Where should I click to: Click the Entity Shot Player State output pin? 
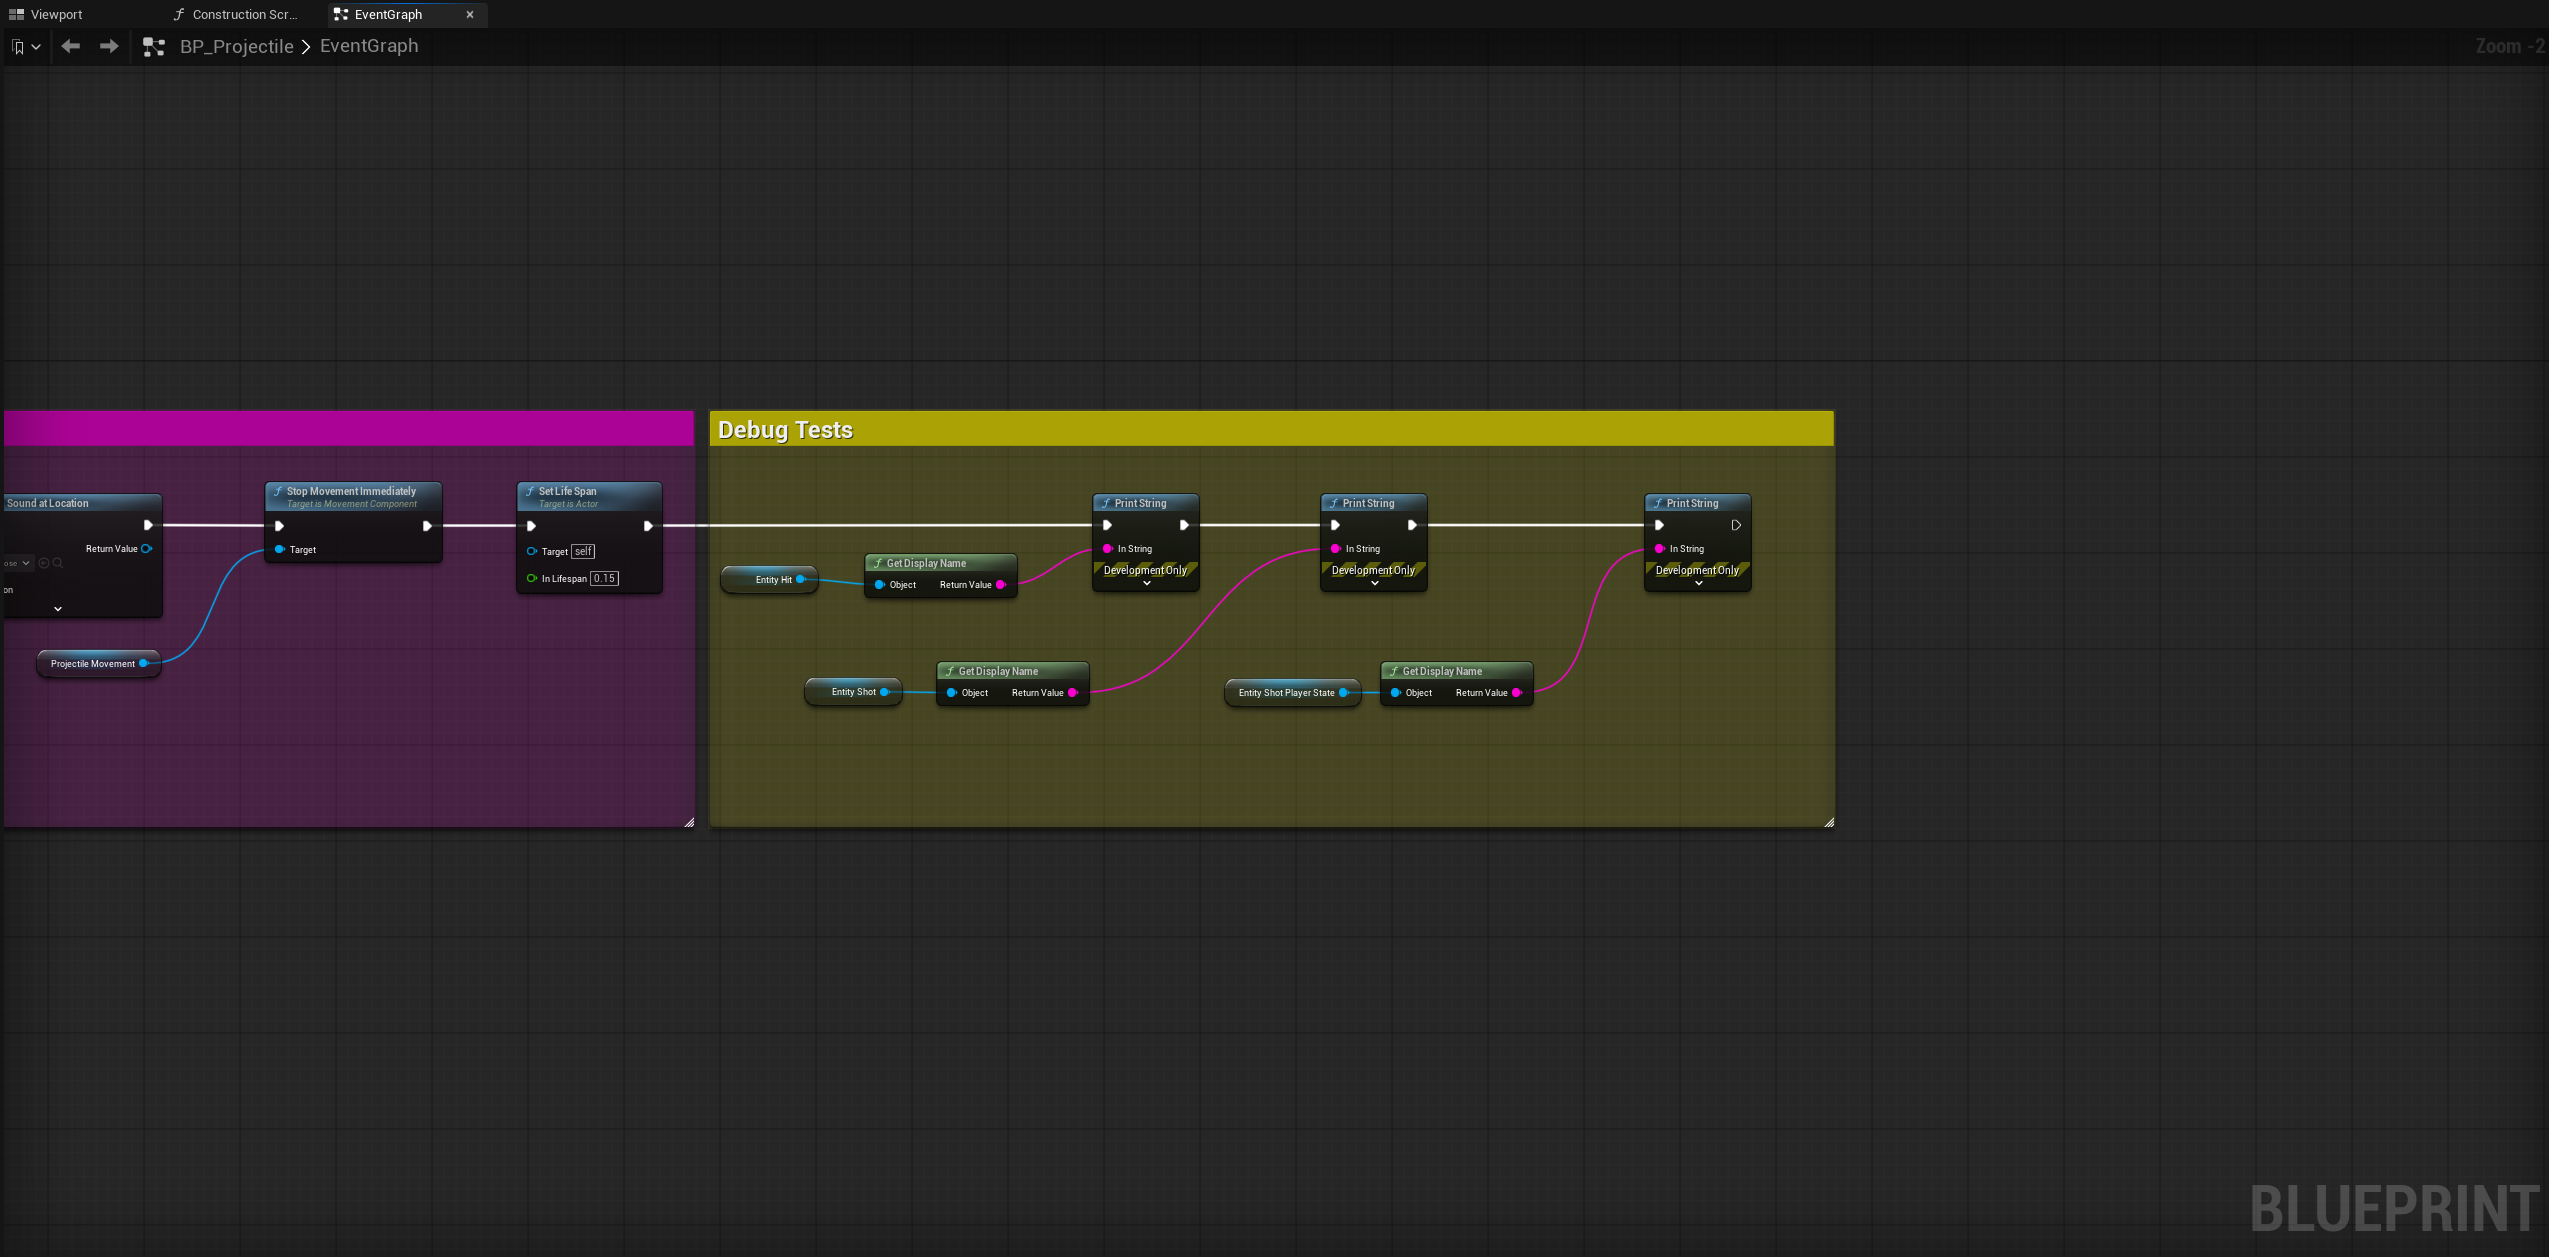(1343, 692)
